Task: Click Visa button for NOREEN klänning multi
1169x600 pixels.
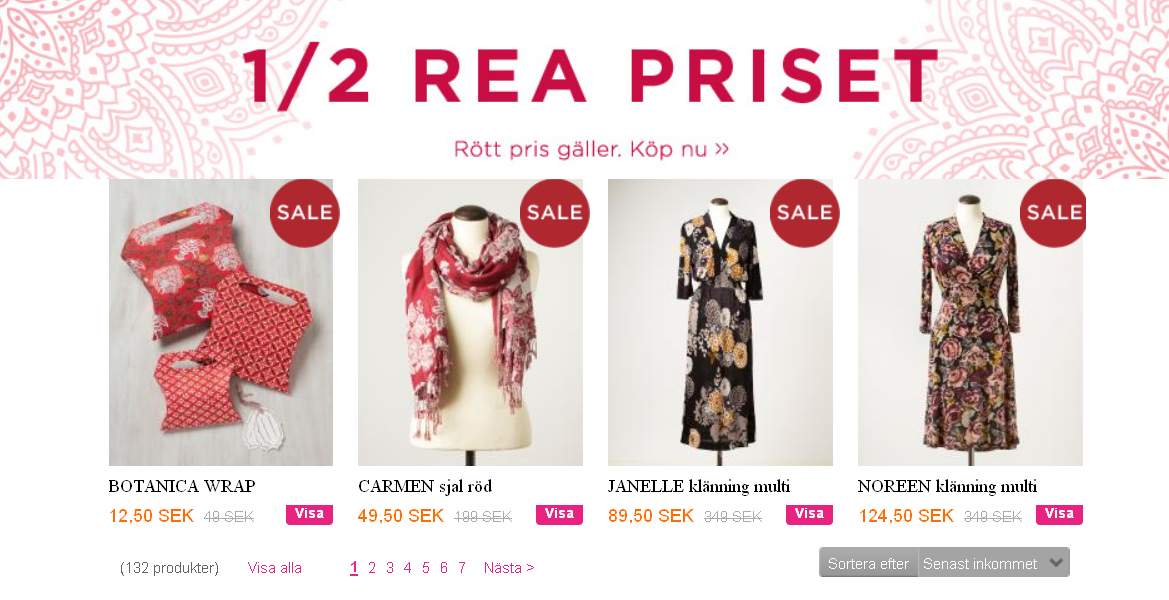Action: click(x=1059, y=514)
